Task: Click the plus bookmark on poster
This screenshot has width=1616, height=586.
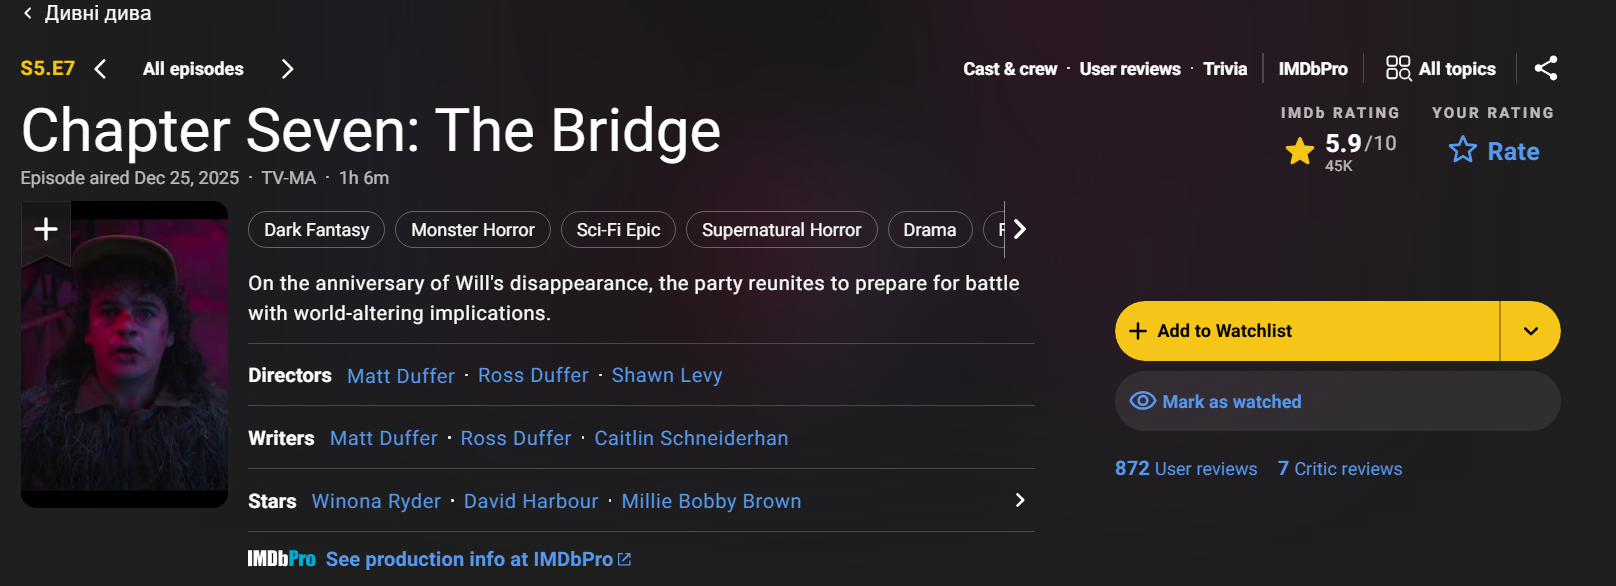Action: (x=46, y=230)
